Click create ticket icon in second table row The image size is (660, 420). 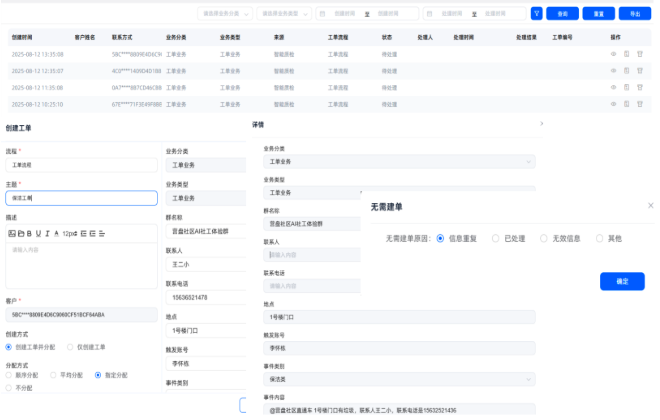[x=626, y=70]
